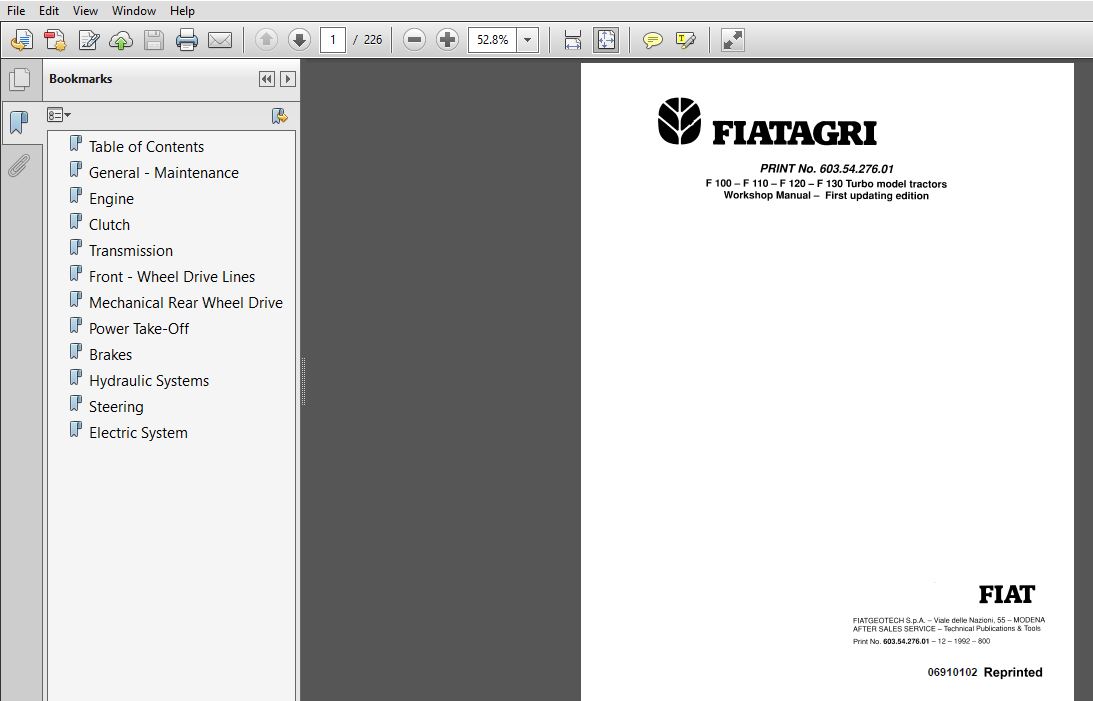Select the Engine bookmark
The height and width of the screenshot is (701, 1093).
[112, 199]
